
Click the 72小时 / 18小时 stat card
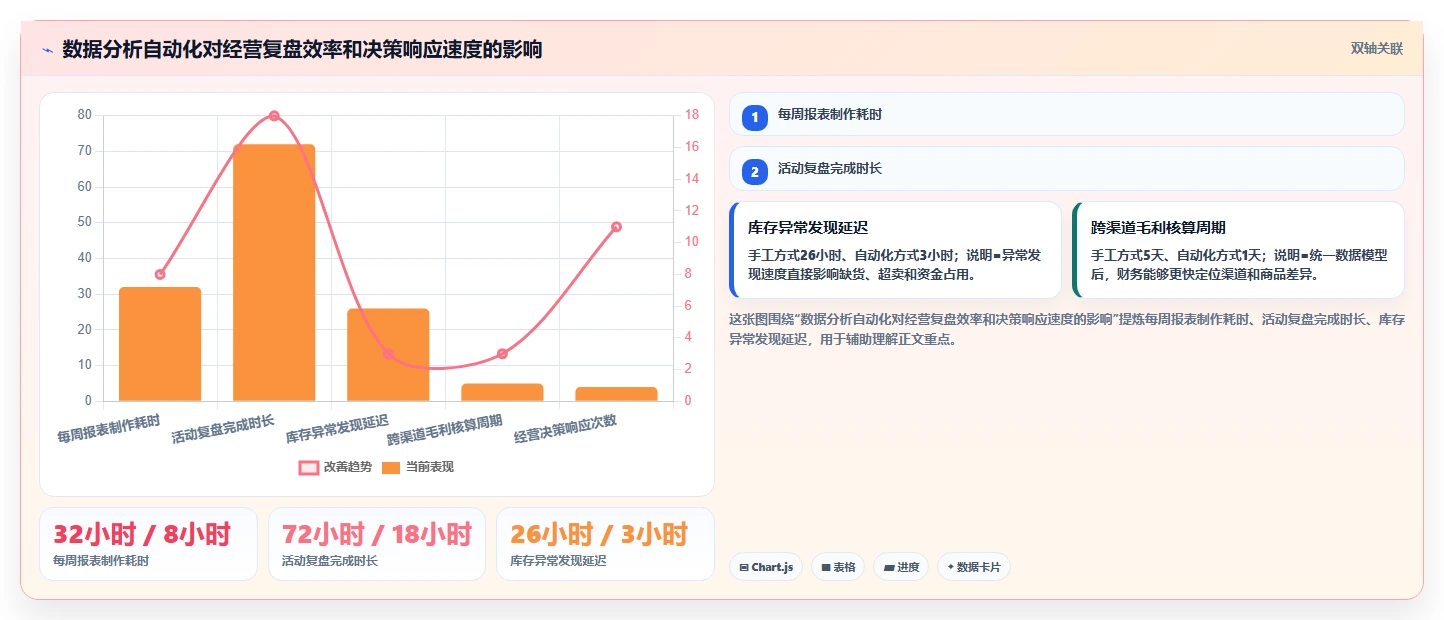click(x=376, y=544)
